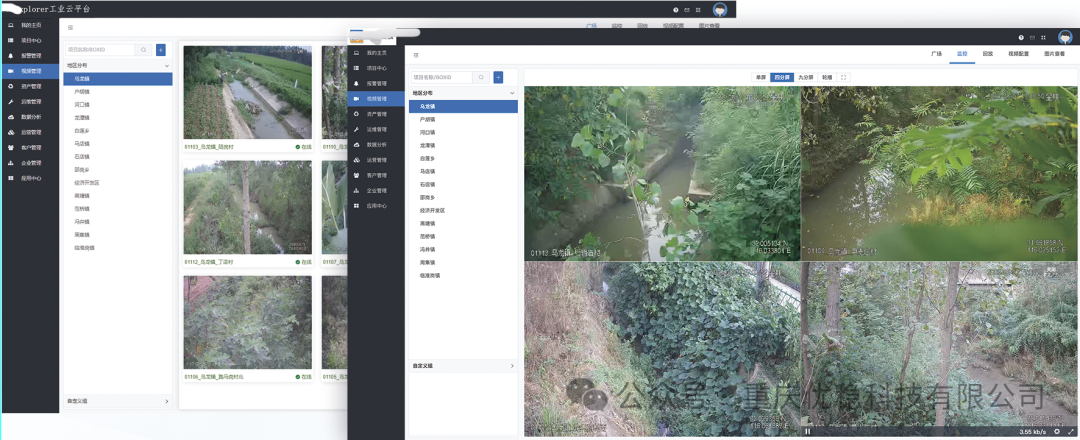Image resolution: width=1080 pixels, height=440 pixels.
Task: Open 数据分析 in the far-left sidebar
Action: [31, 117]
